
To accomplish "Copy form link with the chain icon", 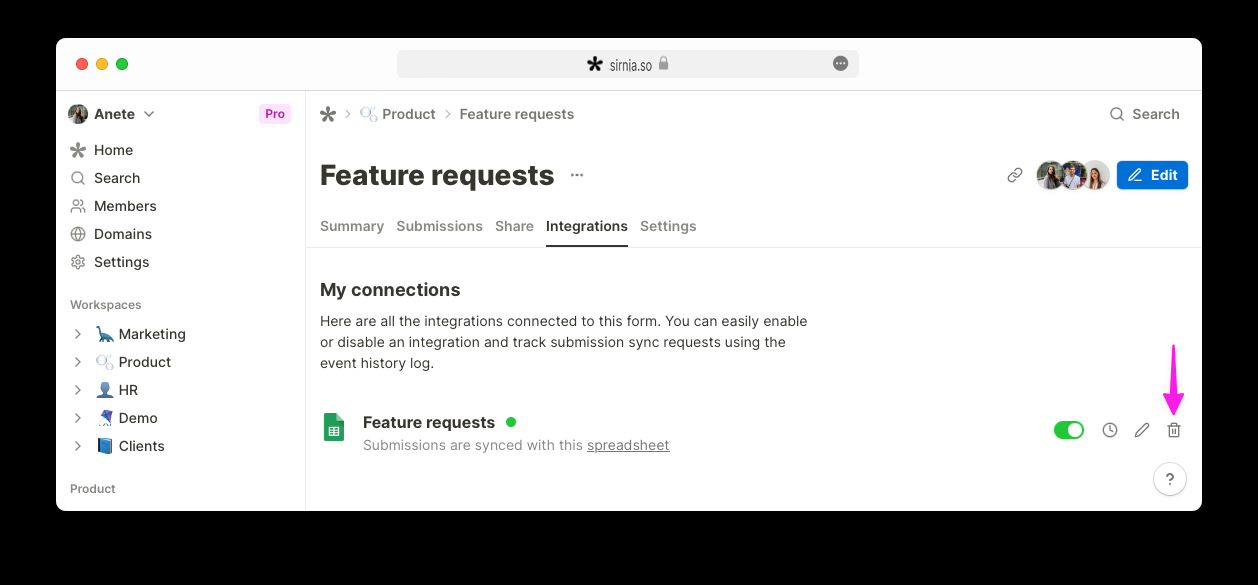I will pyautogui.click(x=1015, y=175).
